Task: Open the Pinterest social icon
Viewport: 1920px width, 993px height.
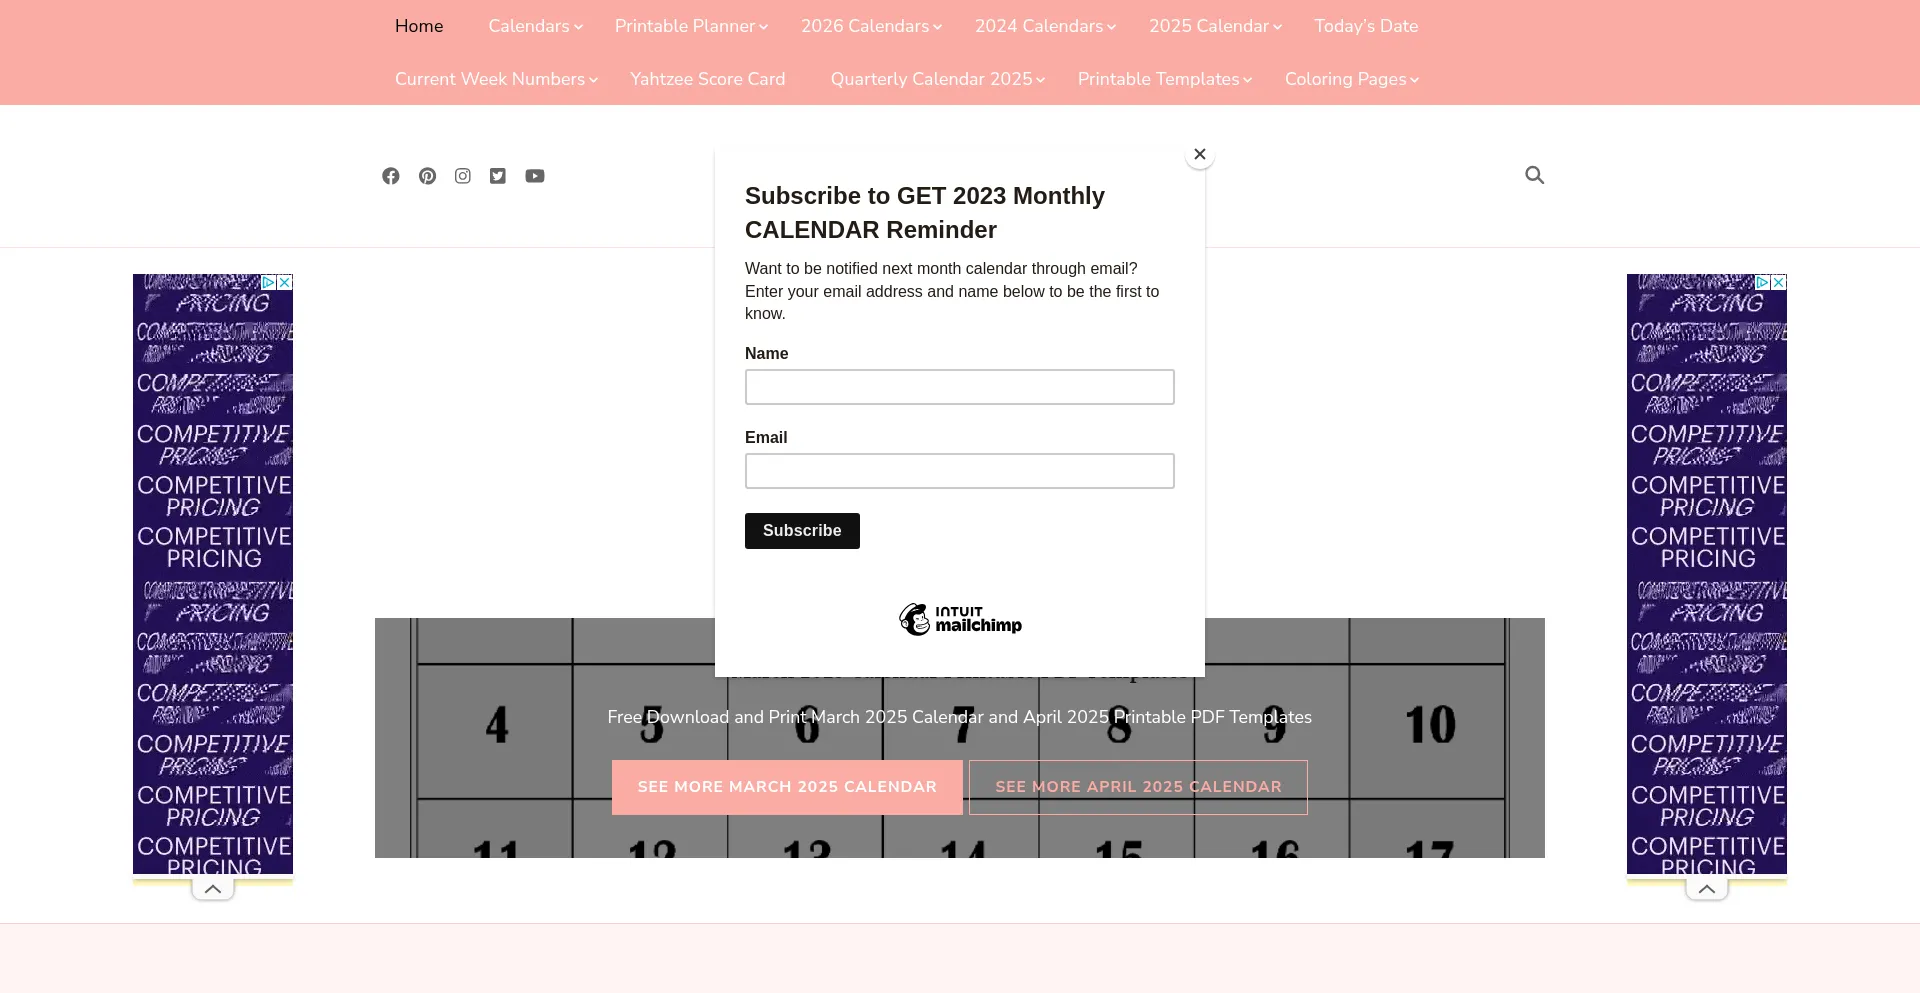Action: point(427,176)
